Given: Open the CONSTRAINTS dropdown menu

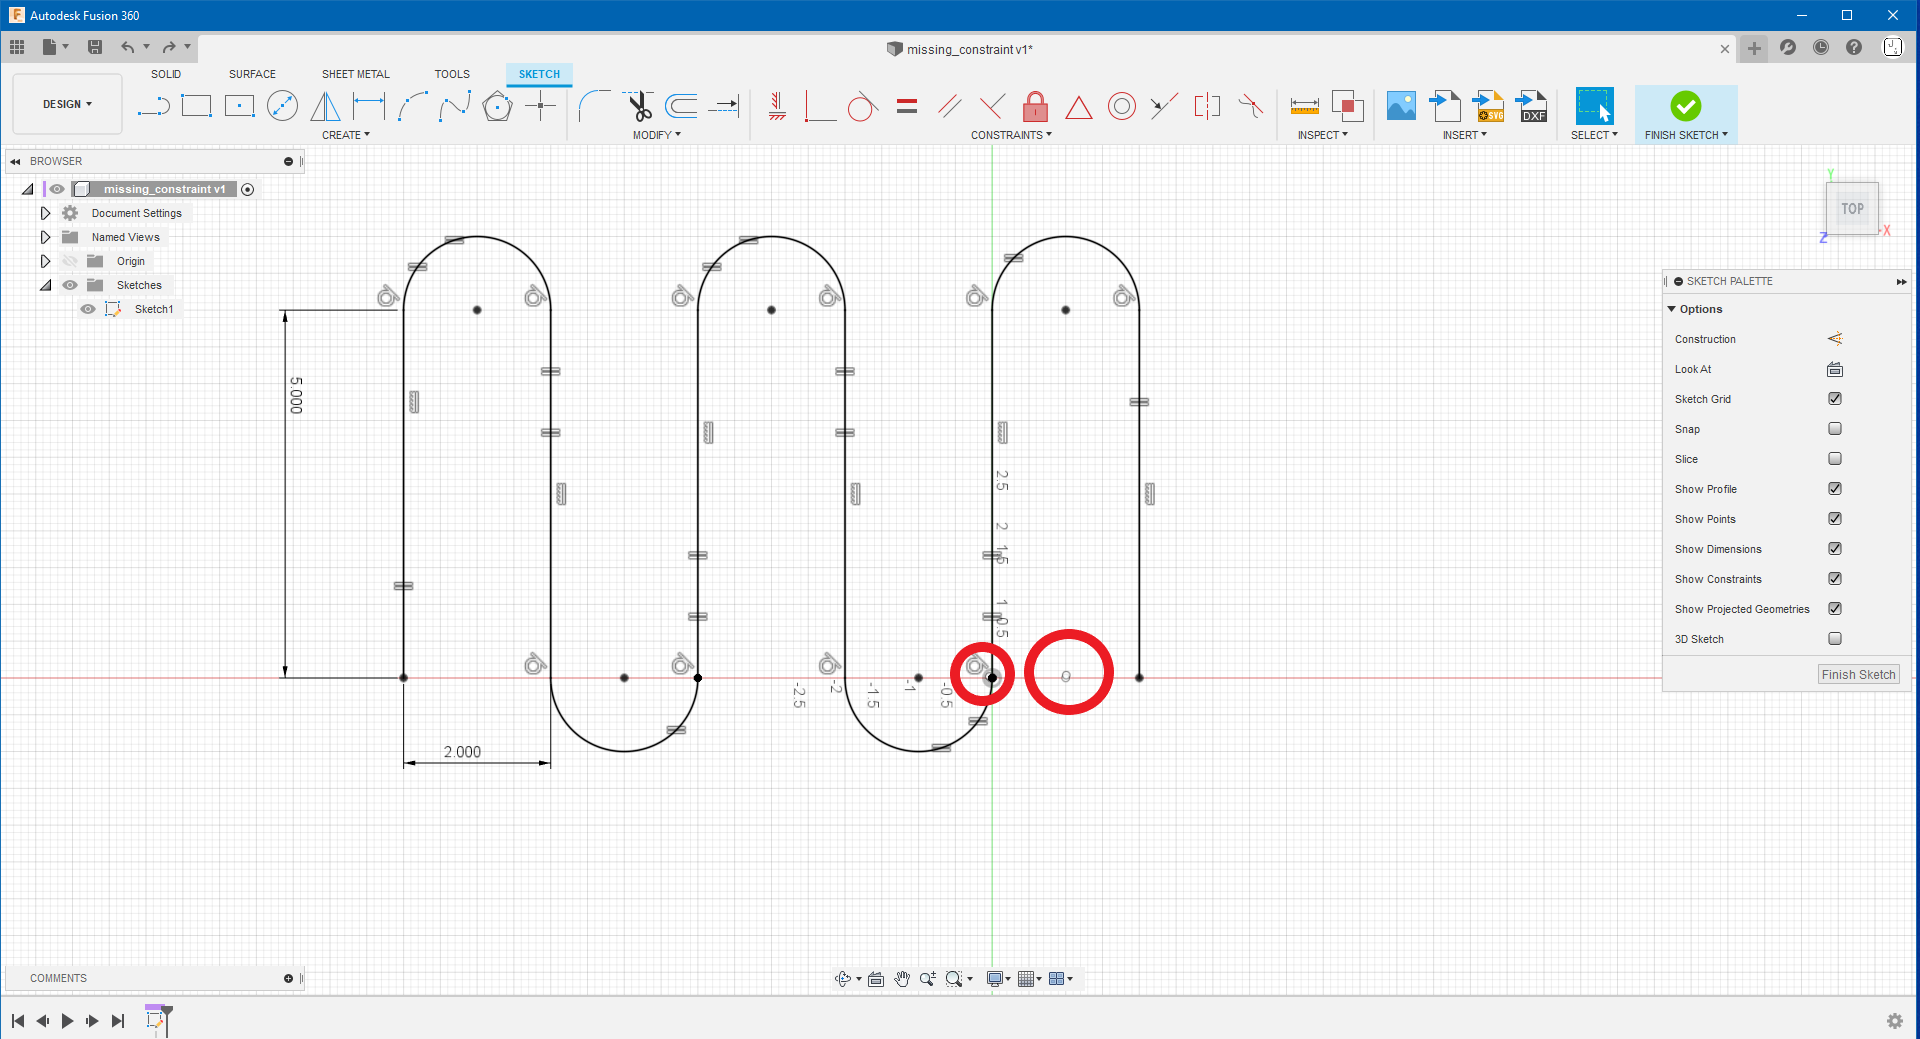Looking at the screenshot, I should point(1011,135).
